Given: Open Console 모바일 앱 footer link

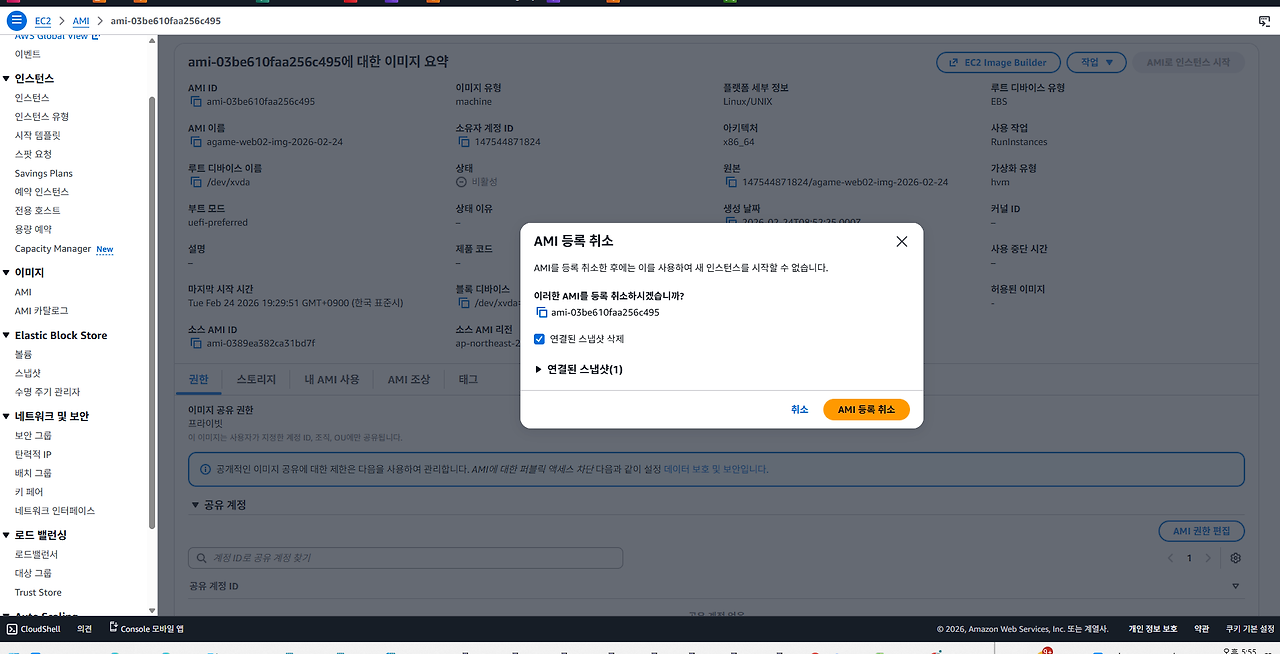Looking at the screenshot, I should pyautogui.click(x=146, y=629).
